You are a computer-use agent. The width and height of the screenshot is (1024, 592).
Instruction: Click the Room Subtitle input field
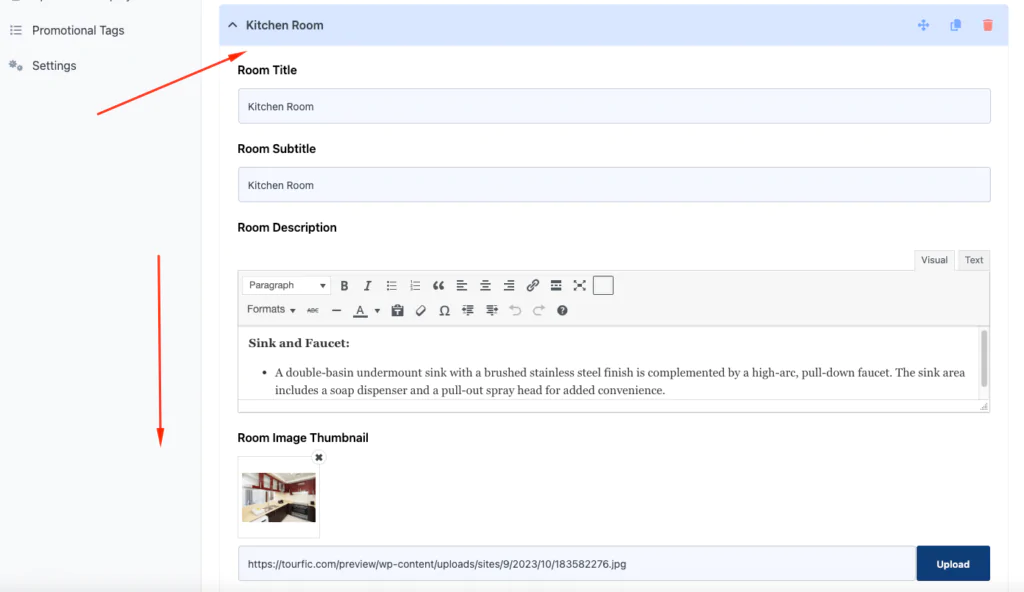pyautogui.click(x=614, y=184)
